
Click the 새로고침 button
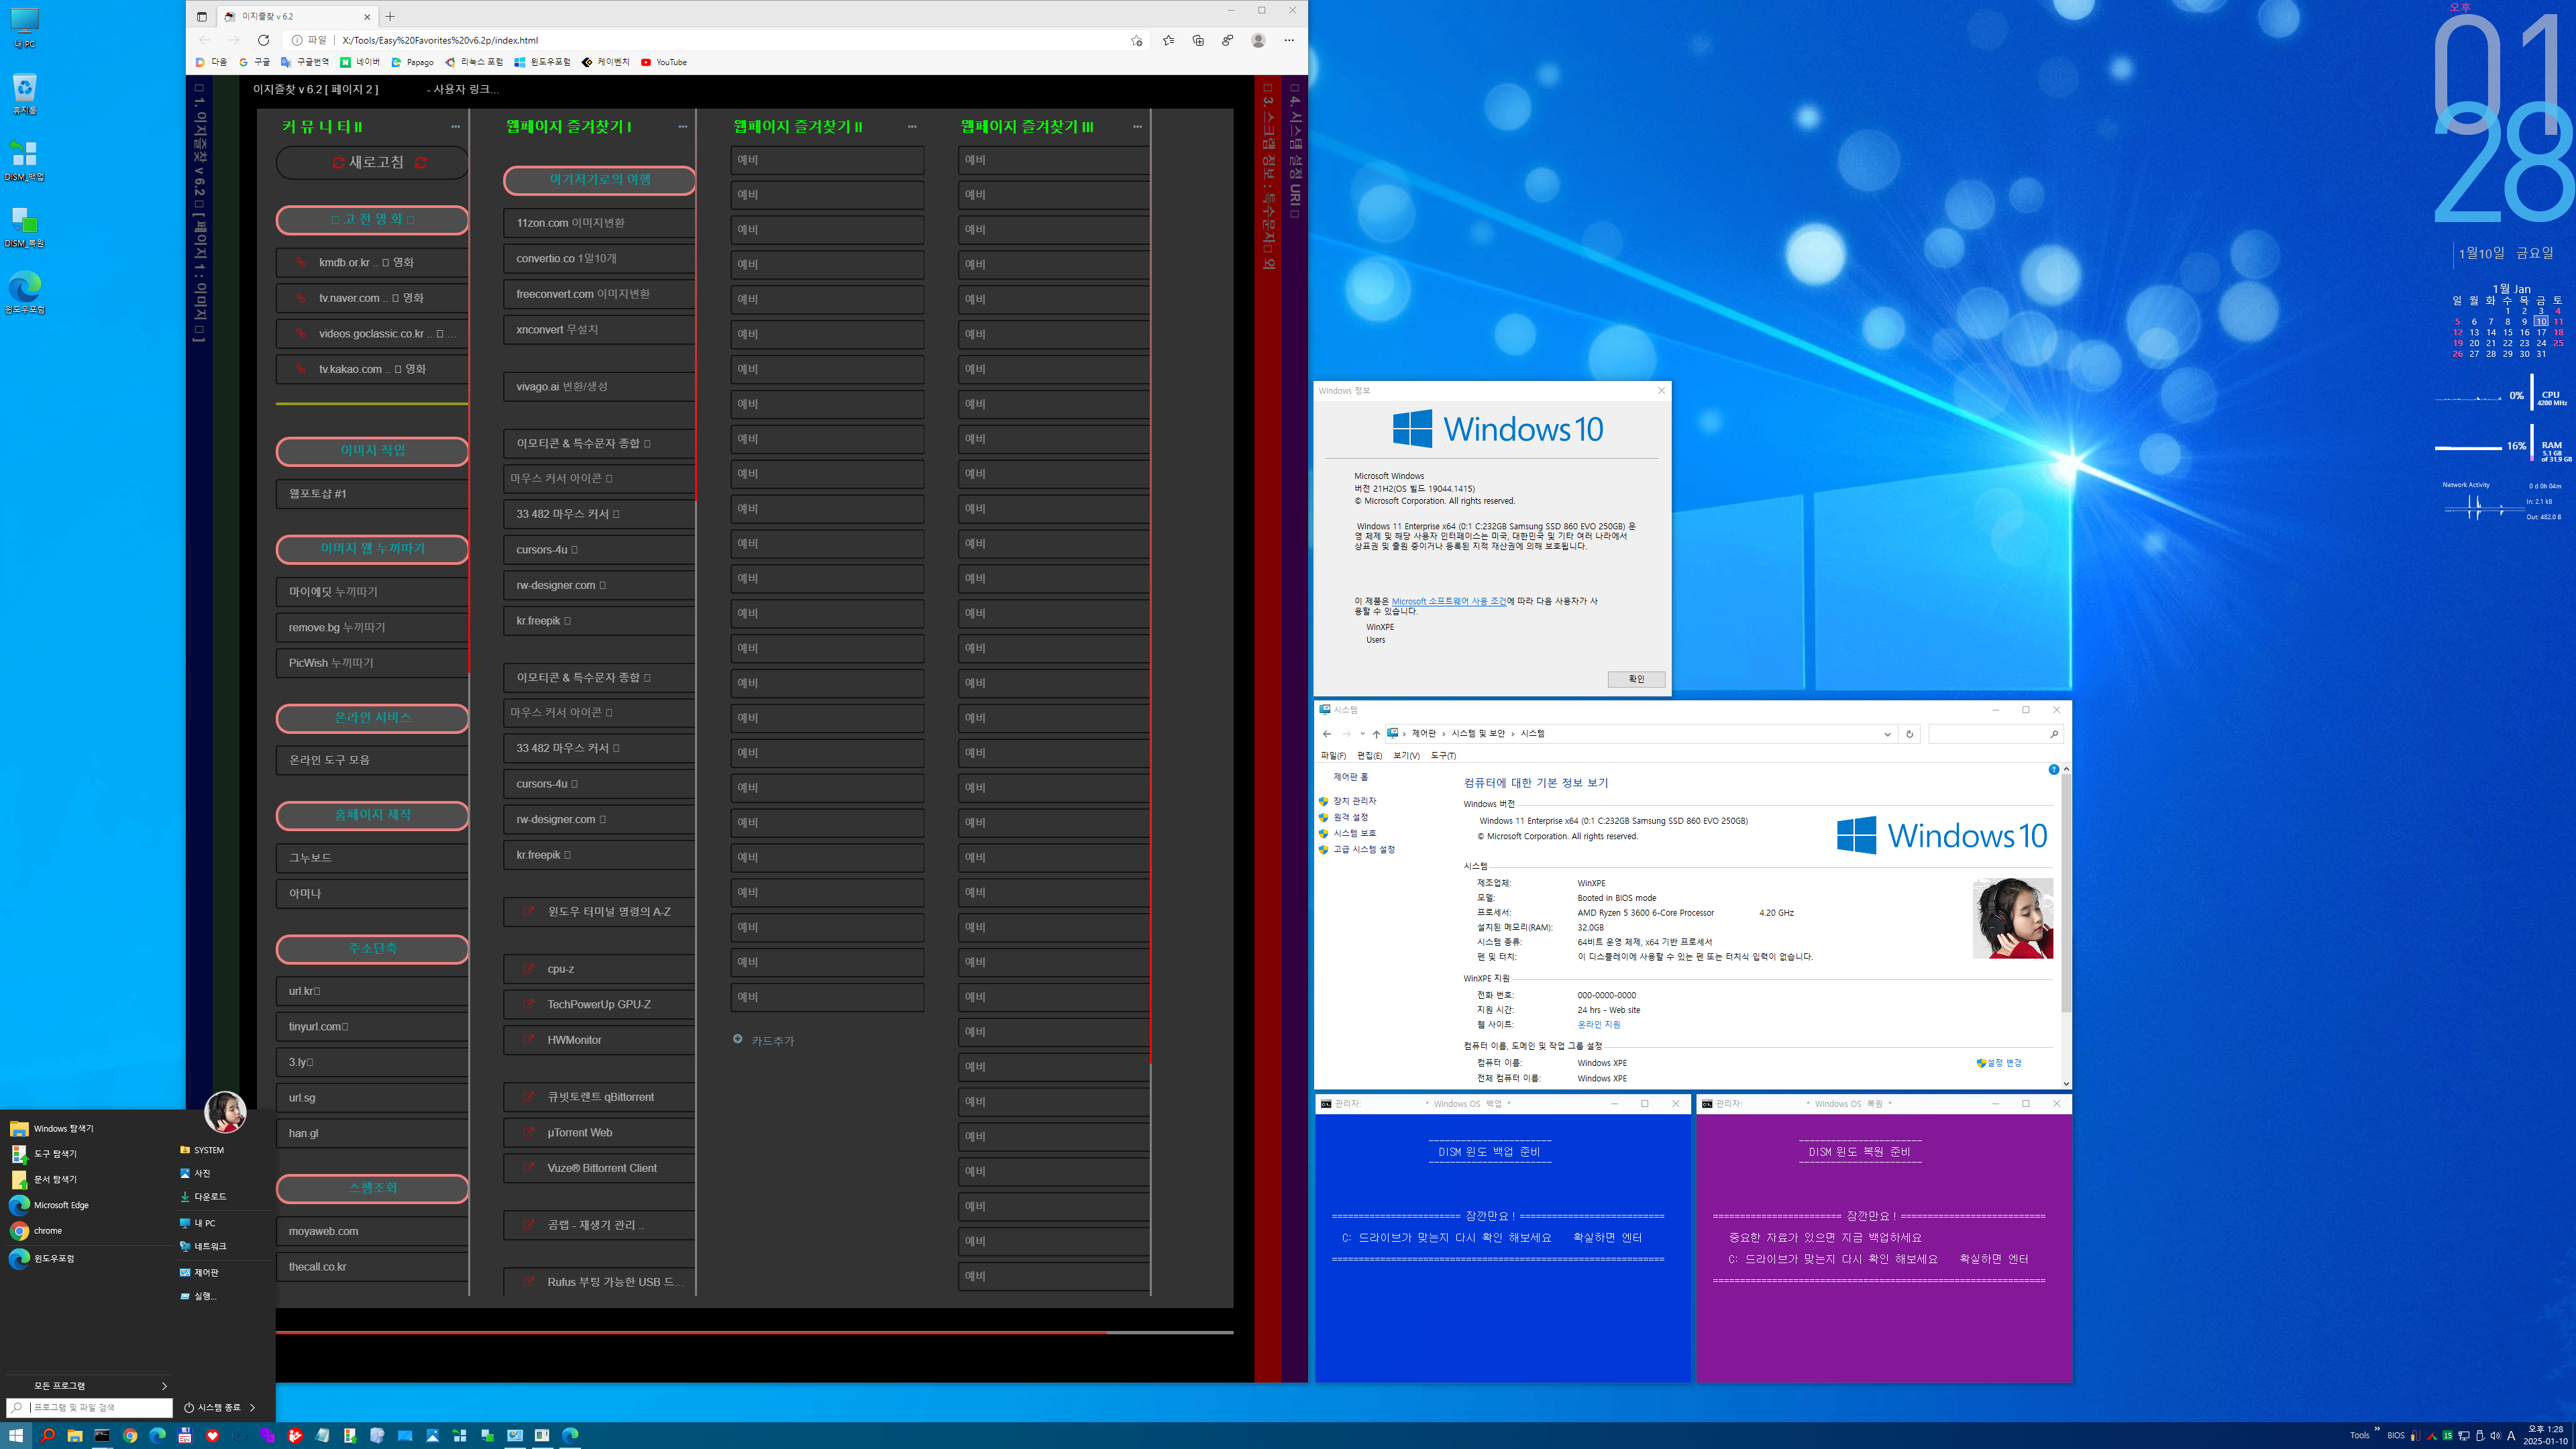click(x=372, y=162)
